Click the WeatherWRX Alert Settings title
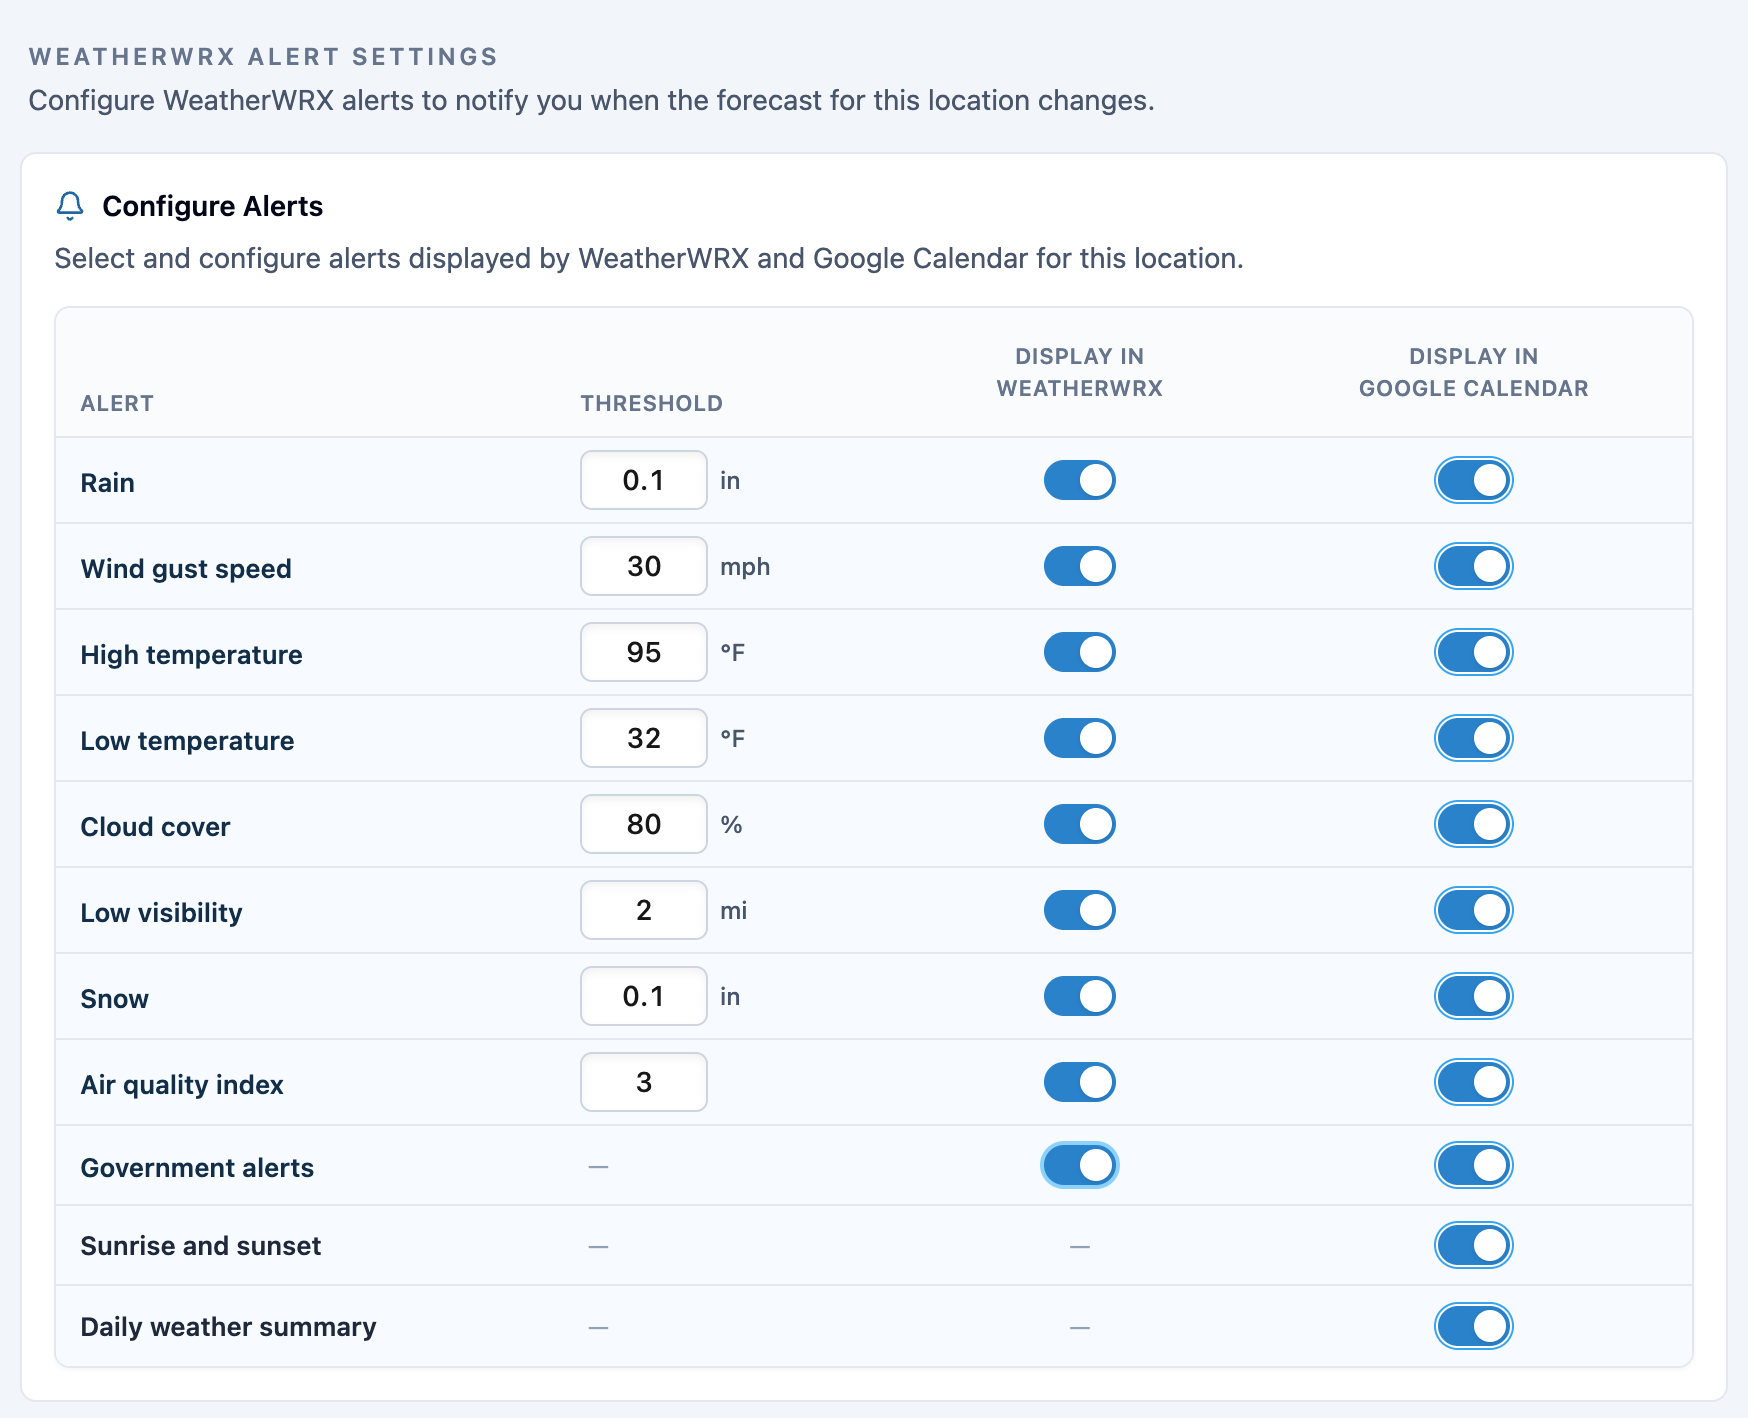This screenshot has height=1418, width=1748. tap(263, 57)
